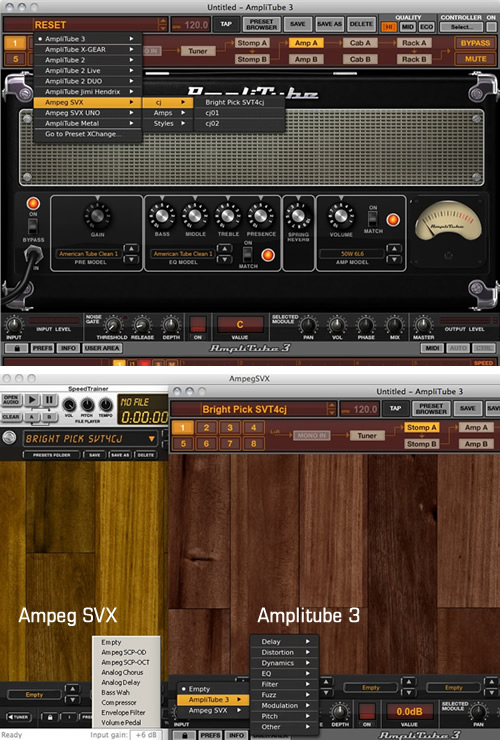This screenshot has width=500, height=740.
Task: Click the round Ampeg logo beside preset name
Action: point(9,437)
